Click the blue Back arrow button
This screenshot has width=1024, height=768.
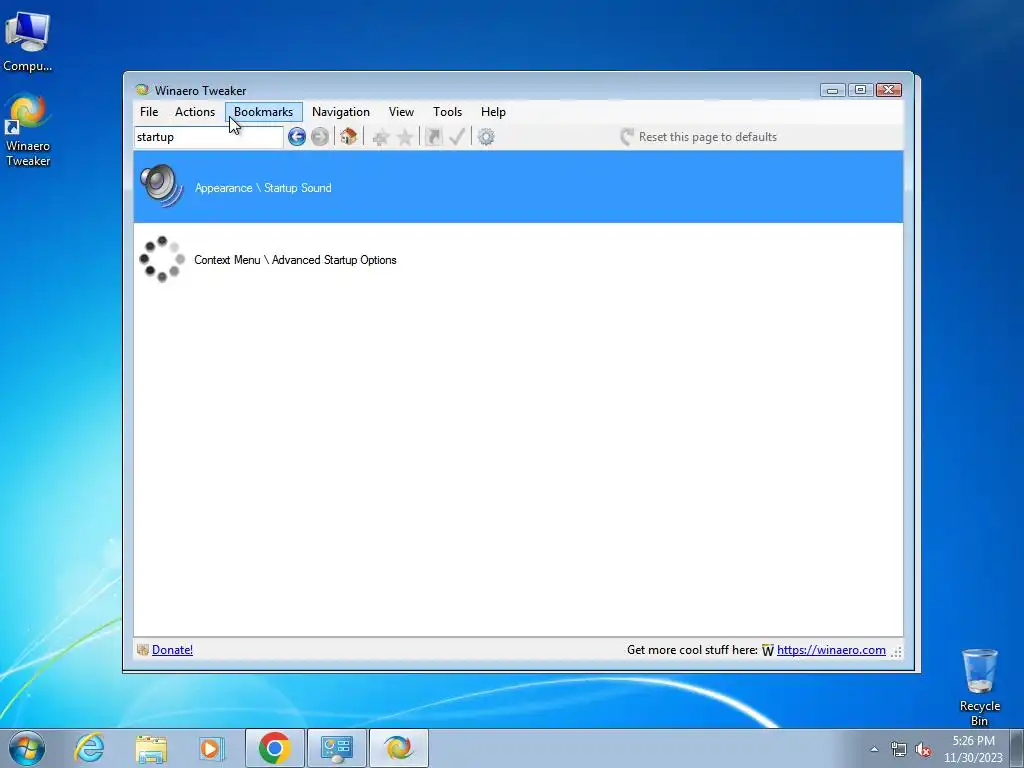click(296, 136)
